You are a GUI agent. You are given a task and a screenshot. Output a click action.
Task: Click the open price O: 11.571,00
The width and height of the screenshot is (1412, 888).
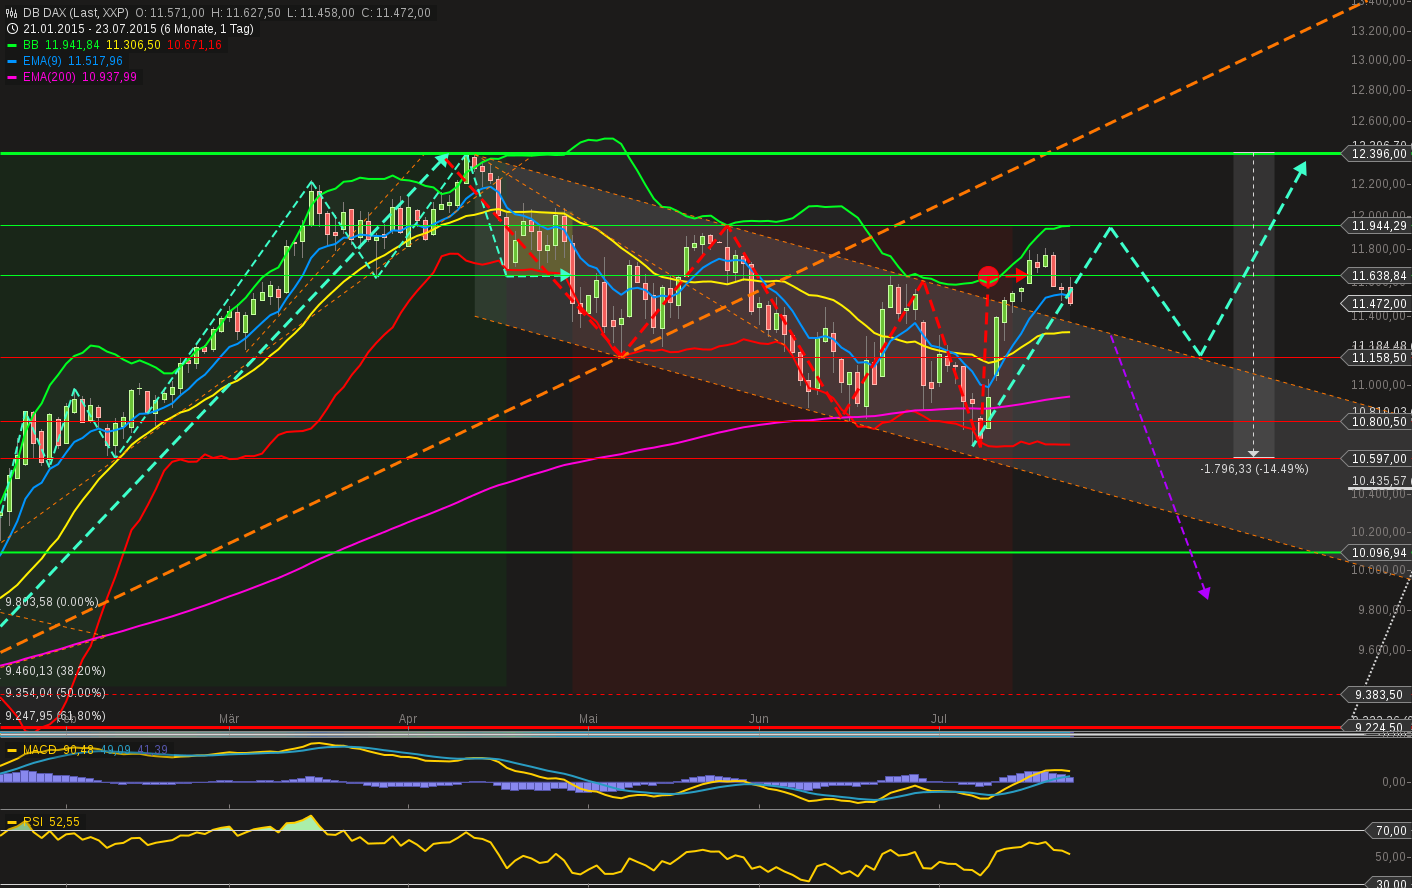click(170, 13)
